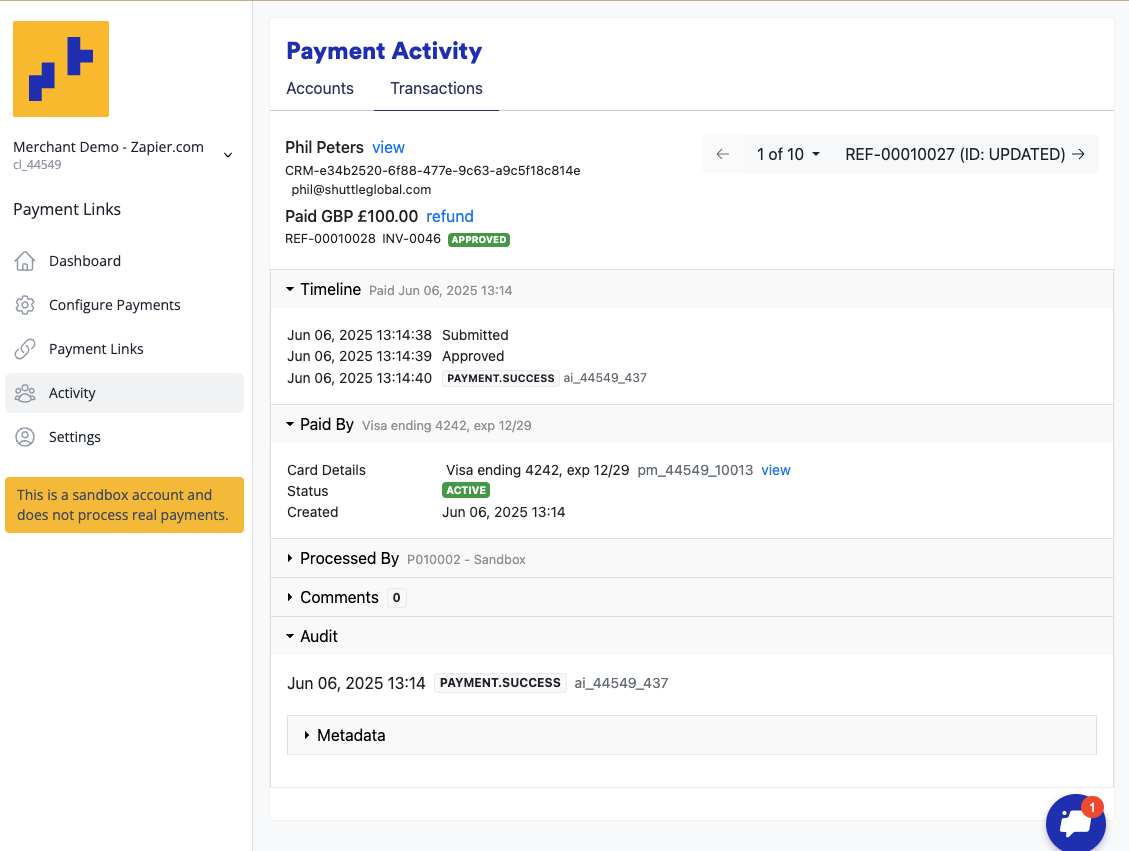The width and height of the screenshot is (1129, 851).
Task: Switch to the Accounts tab
Action: tap(320, 88)
